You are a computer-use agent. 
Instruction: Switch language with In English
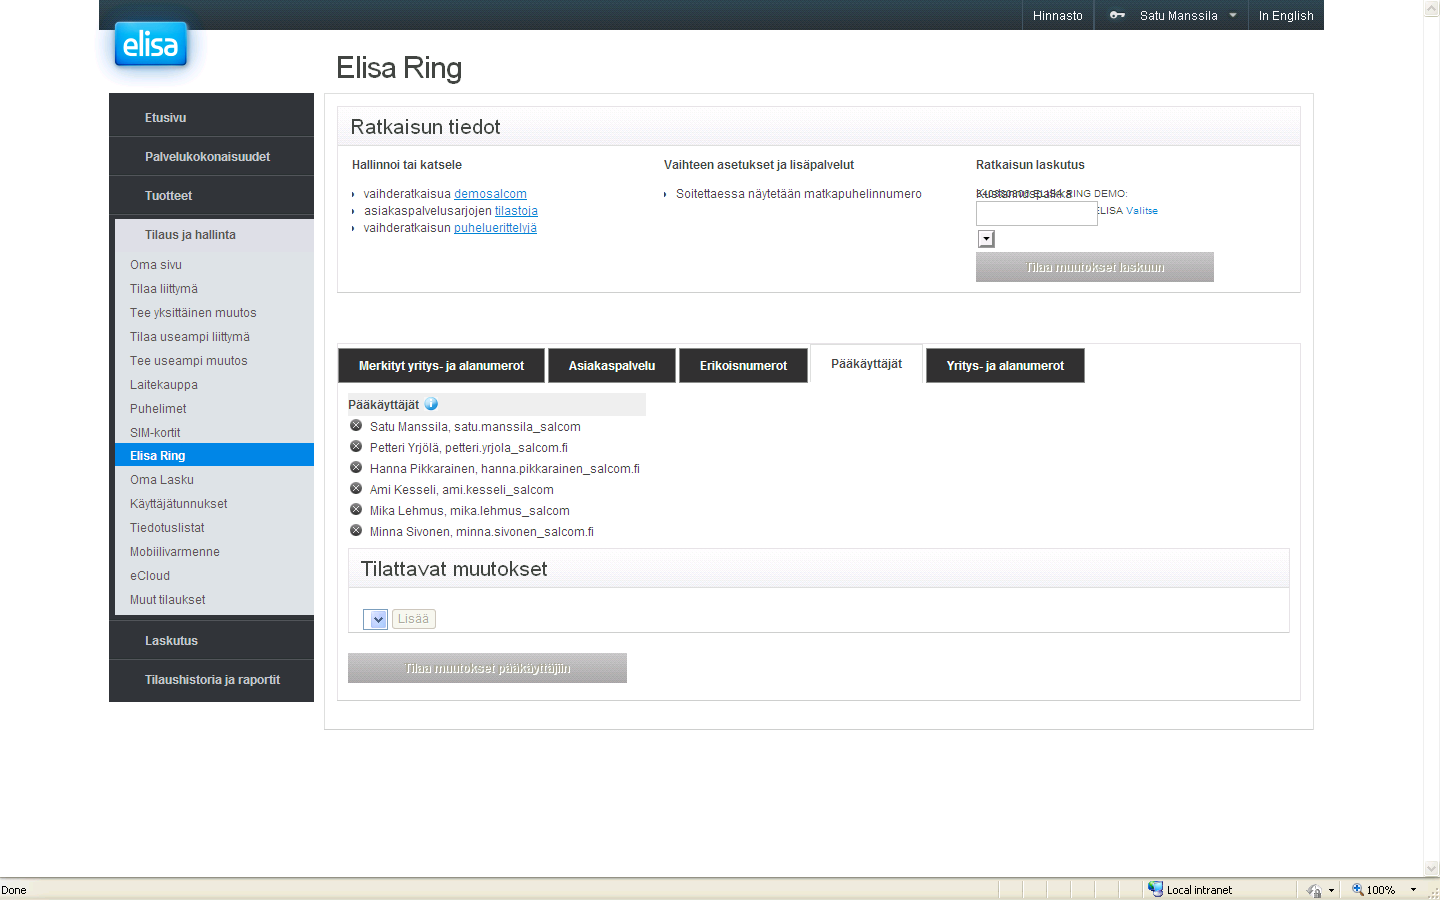[1286, 15]
